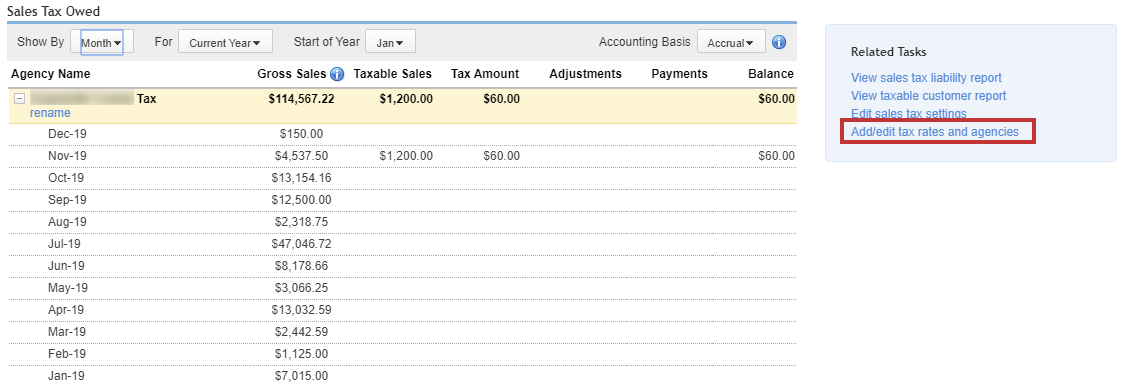Click the Taxable Sales column header
Viewport: 1122px width, 386px height.
pyautogui.click(x=393, y=74)
